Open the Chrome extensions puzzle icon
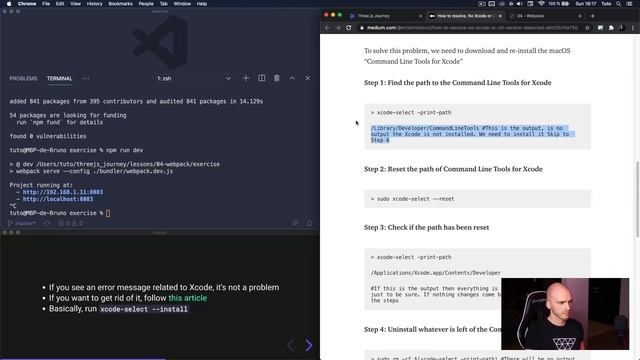Screen dimensions: 640x360 coord(611,28)
